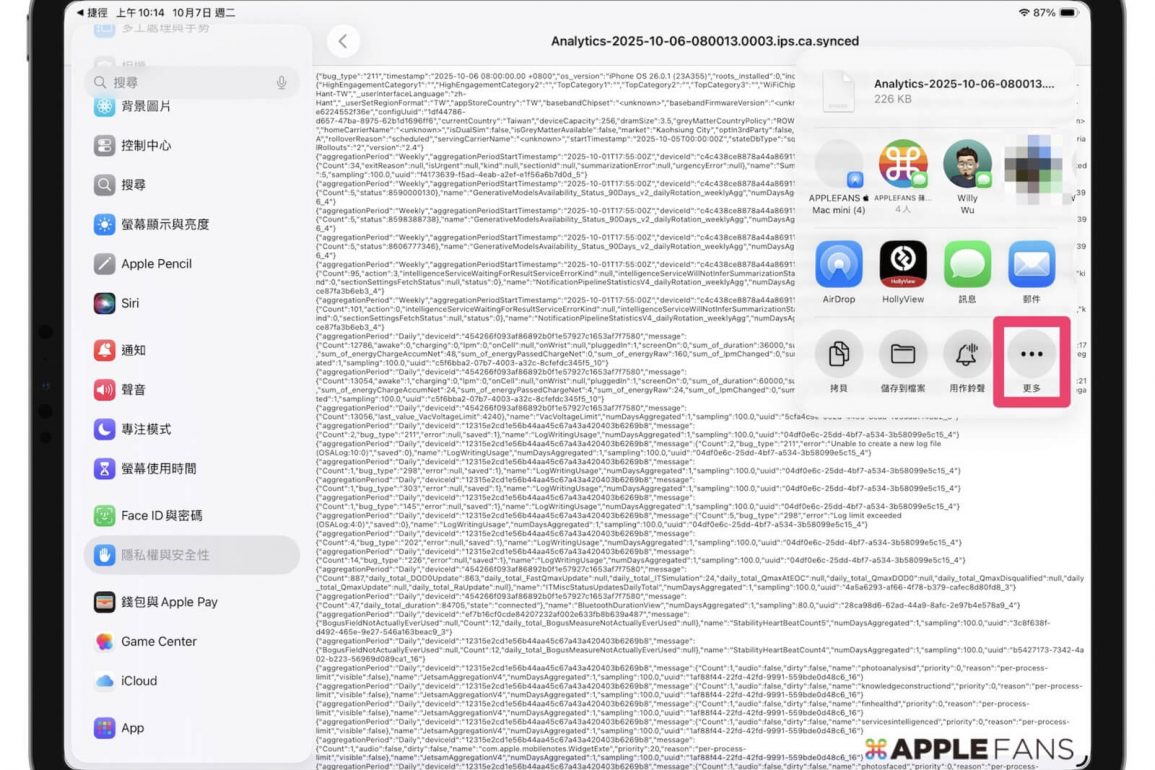Tap the Analytics file thumbnail in share sheet
Viewport: 1155px width, 770px height.
838,91
